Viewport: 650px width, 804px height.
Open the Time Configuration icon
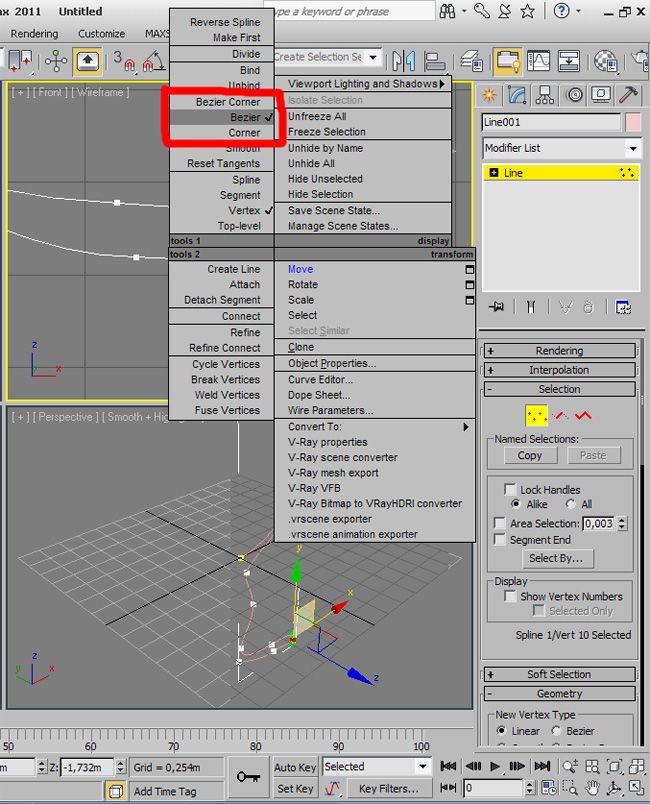[548, 787]
